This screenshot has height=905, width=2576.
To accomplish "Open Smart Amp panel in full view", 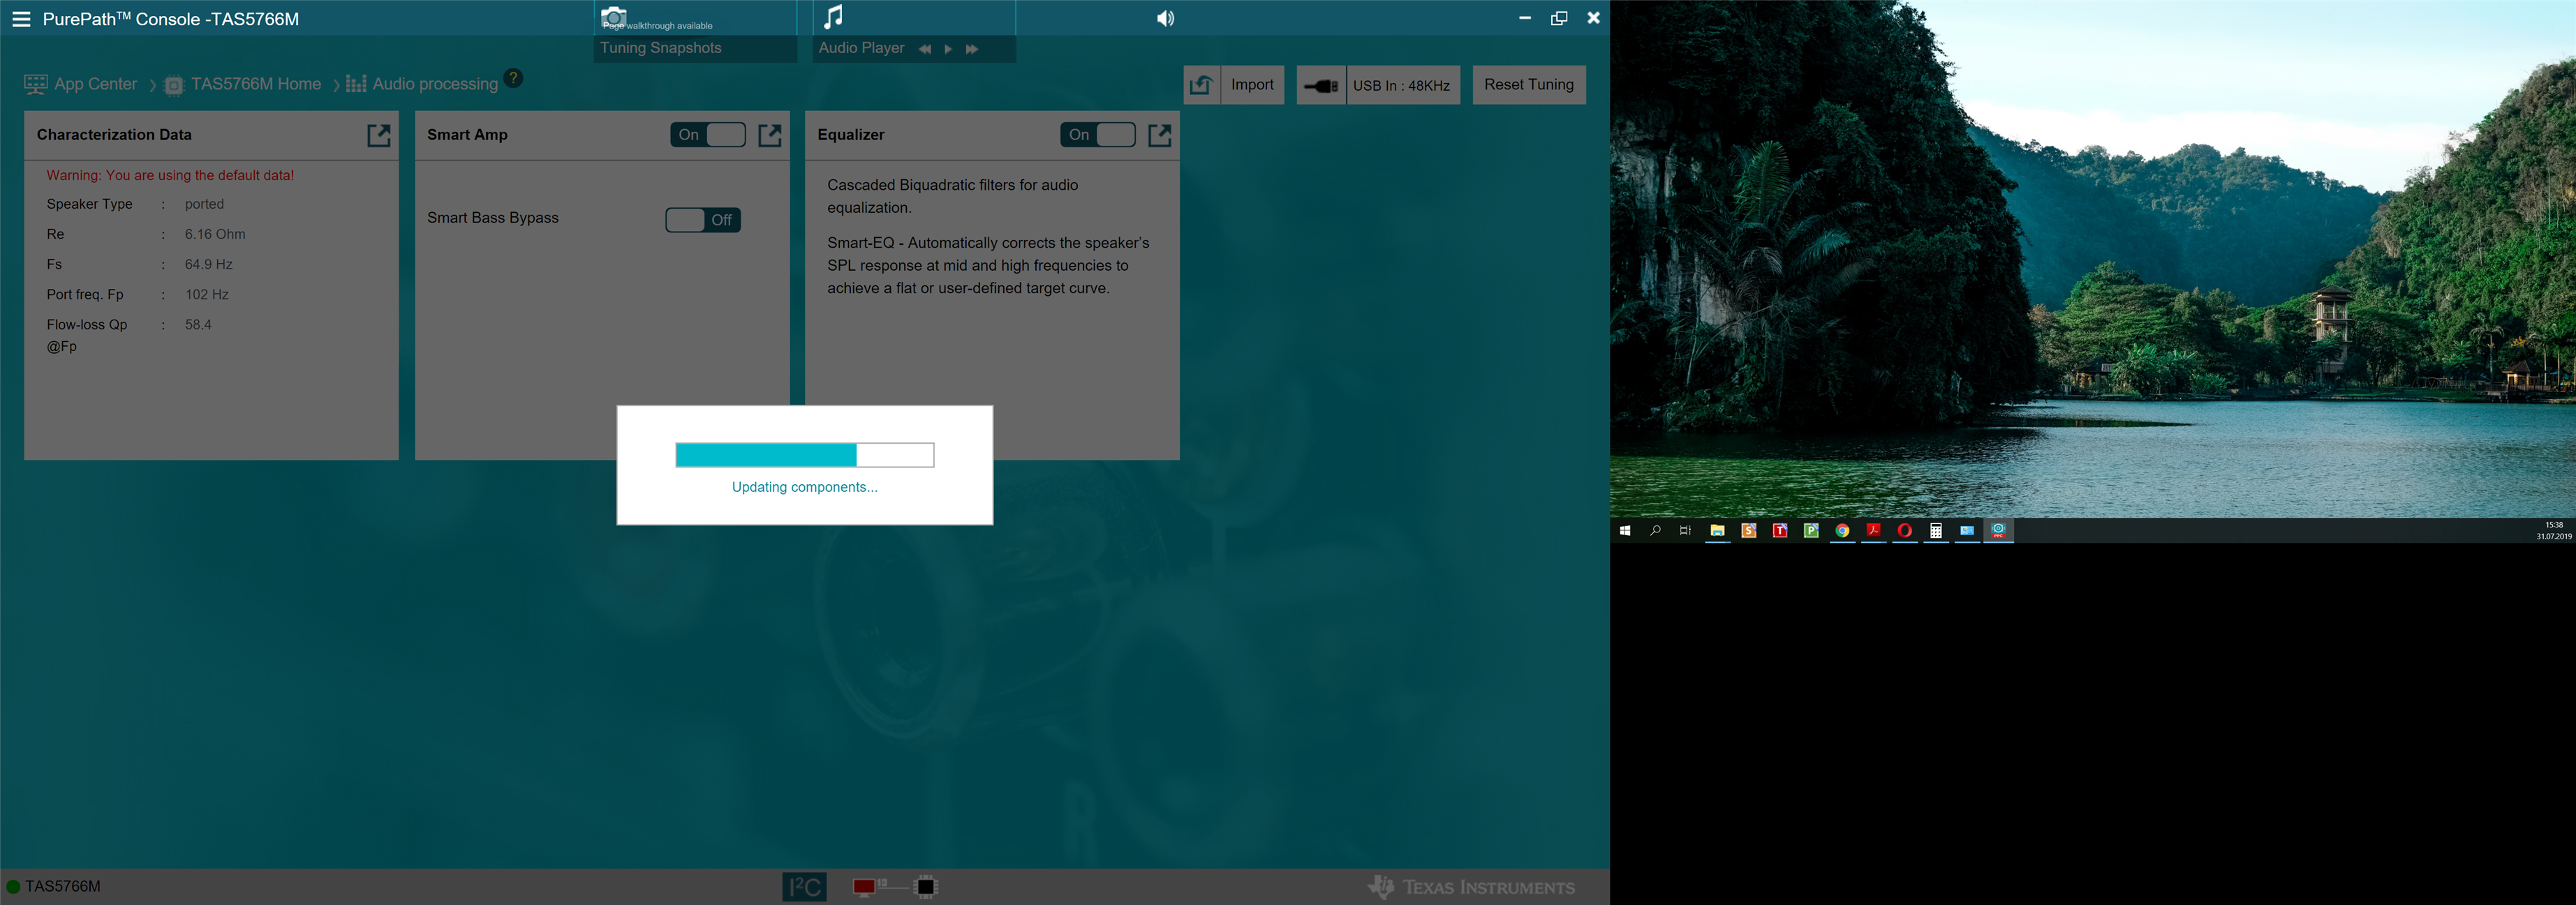I will tap(770, 135).
